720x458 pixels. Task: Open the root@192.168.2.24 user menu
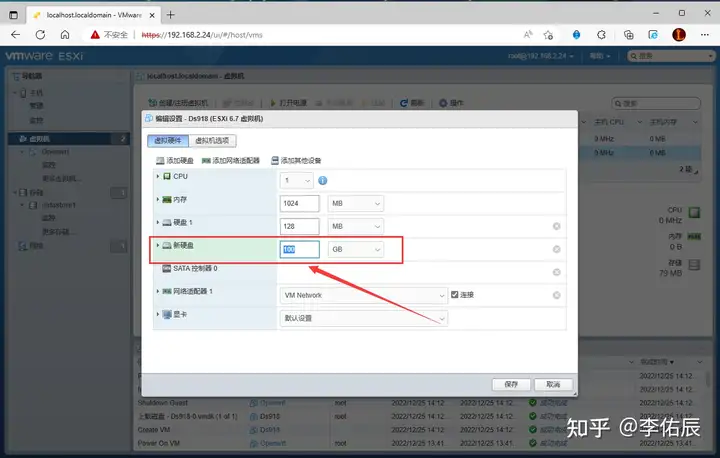pyautogui.click(x=541, y=56)
